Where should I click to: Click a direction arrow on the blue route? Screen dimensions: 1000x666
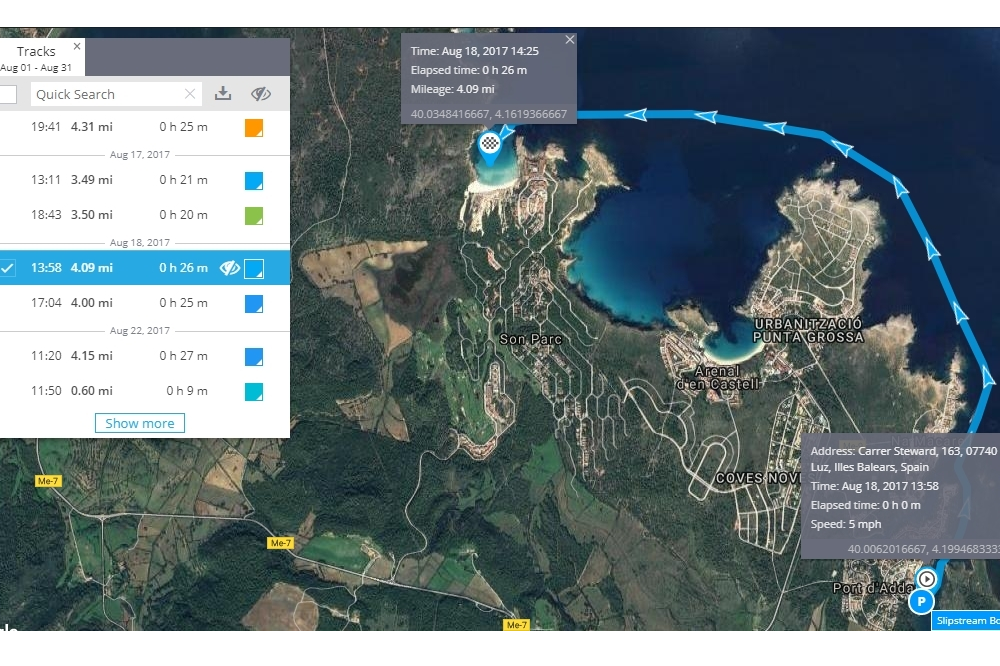[709, 118]
